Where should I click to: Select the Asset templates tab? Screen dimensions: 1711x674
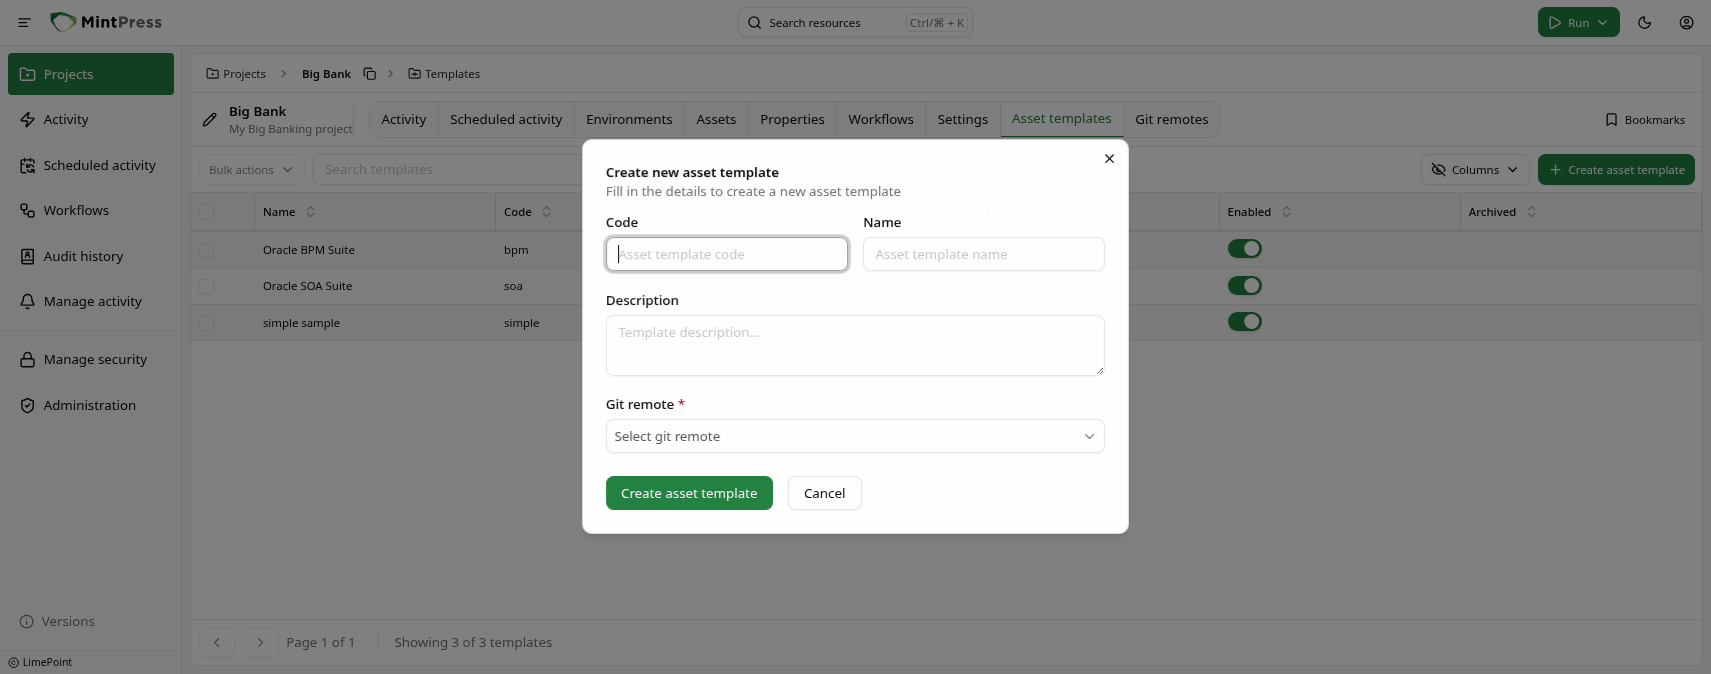1061,119
